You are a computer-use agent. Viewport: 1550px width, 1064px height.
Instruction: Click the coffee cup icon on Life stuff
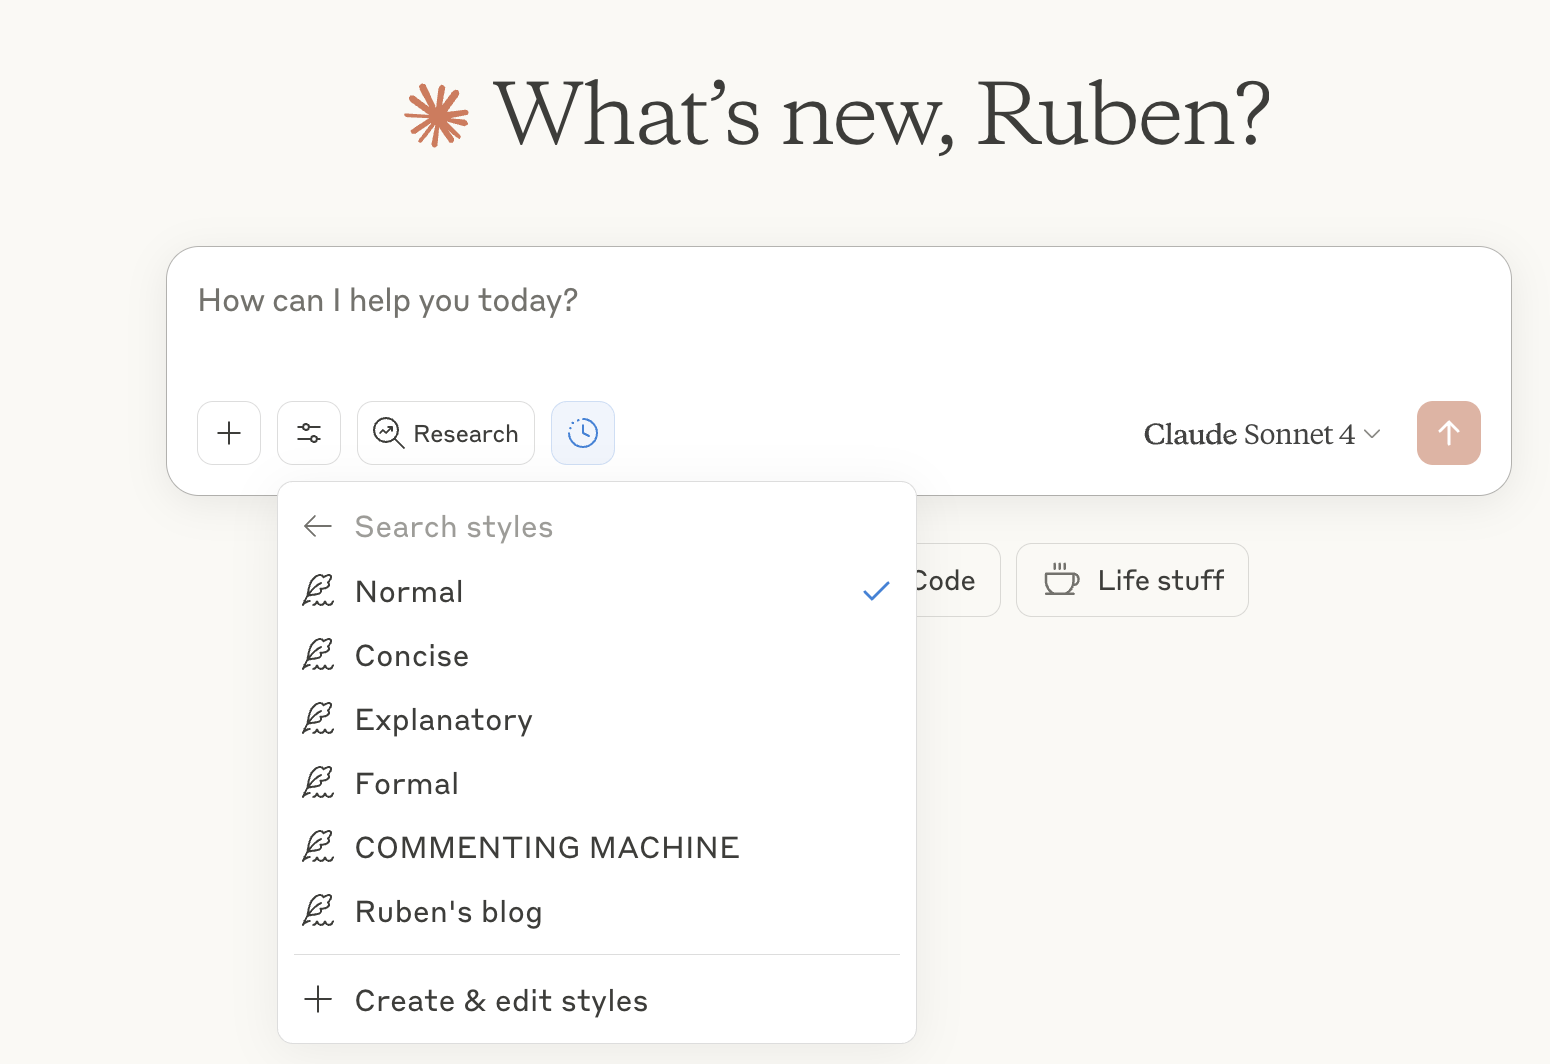tap(1061, 580)
